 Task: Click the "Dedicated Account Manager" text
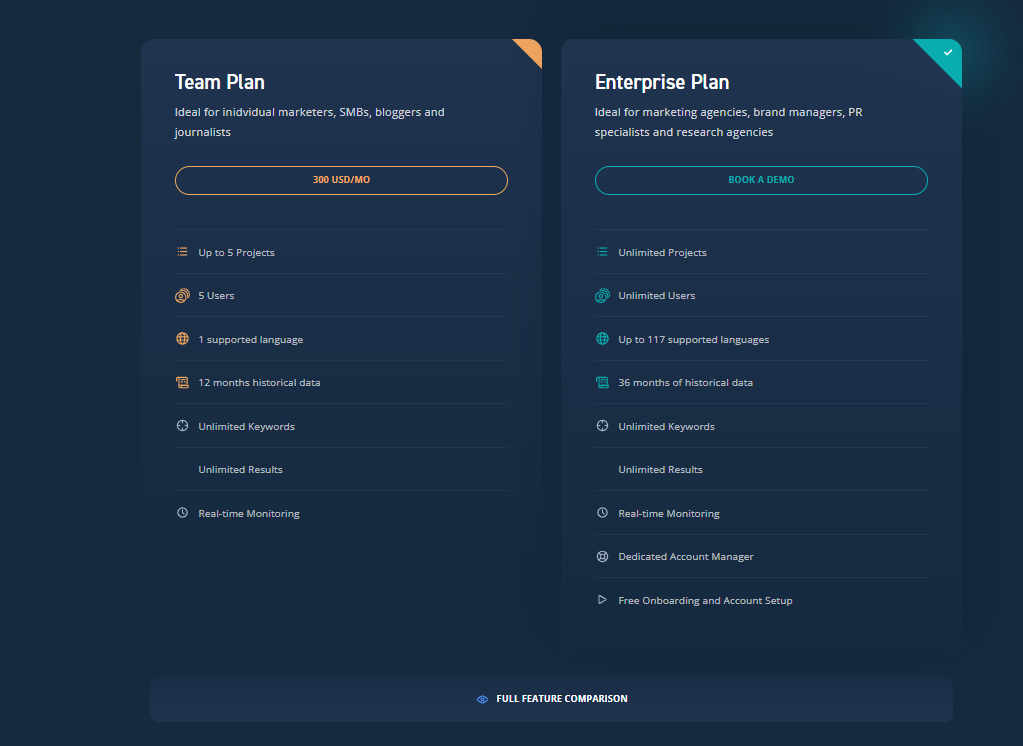coord(686,557)
